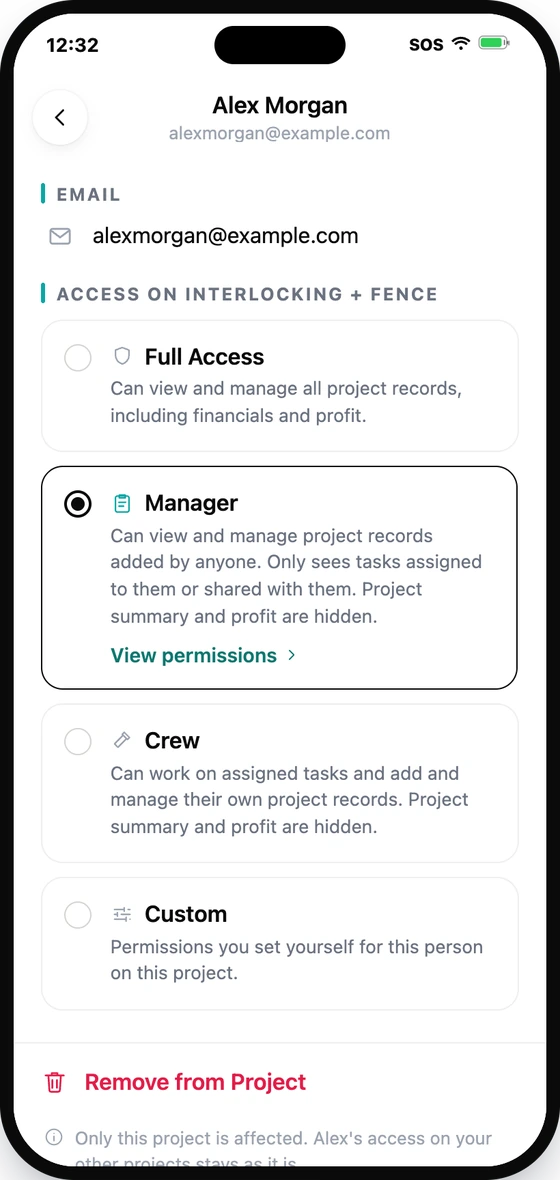This screenshot has width=560, height=1180.
Task: Select the Full Access radio button
Action: tap(78, 357)
